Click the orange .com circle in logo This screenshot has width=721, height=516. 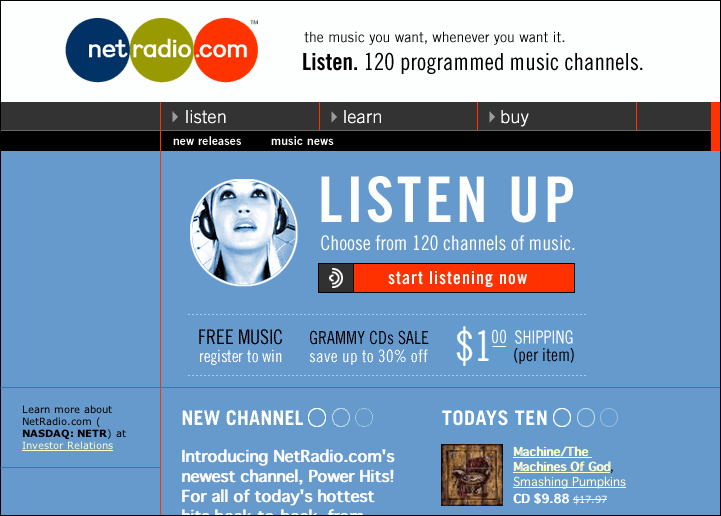point(225,50)
